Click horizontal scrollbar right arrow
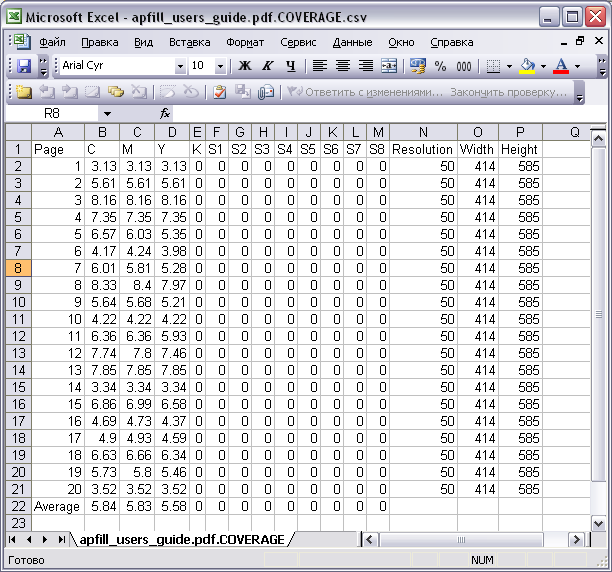The height and width of the screenshot is (572, 612). [x=576, y=540]
